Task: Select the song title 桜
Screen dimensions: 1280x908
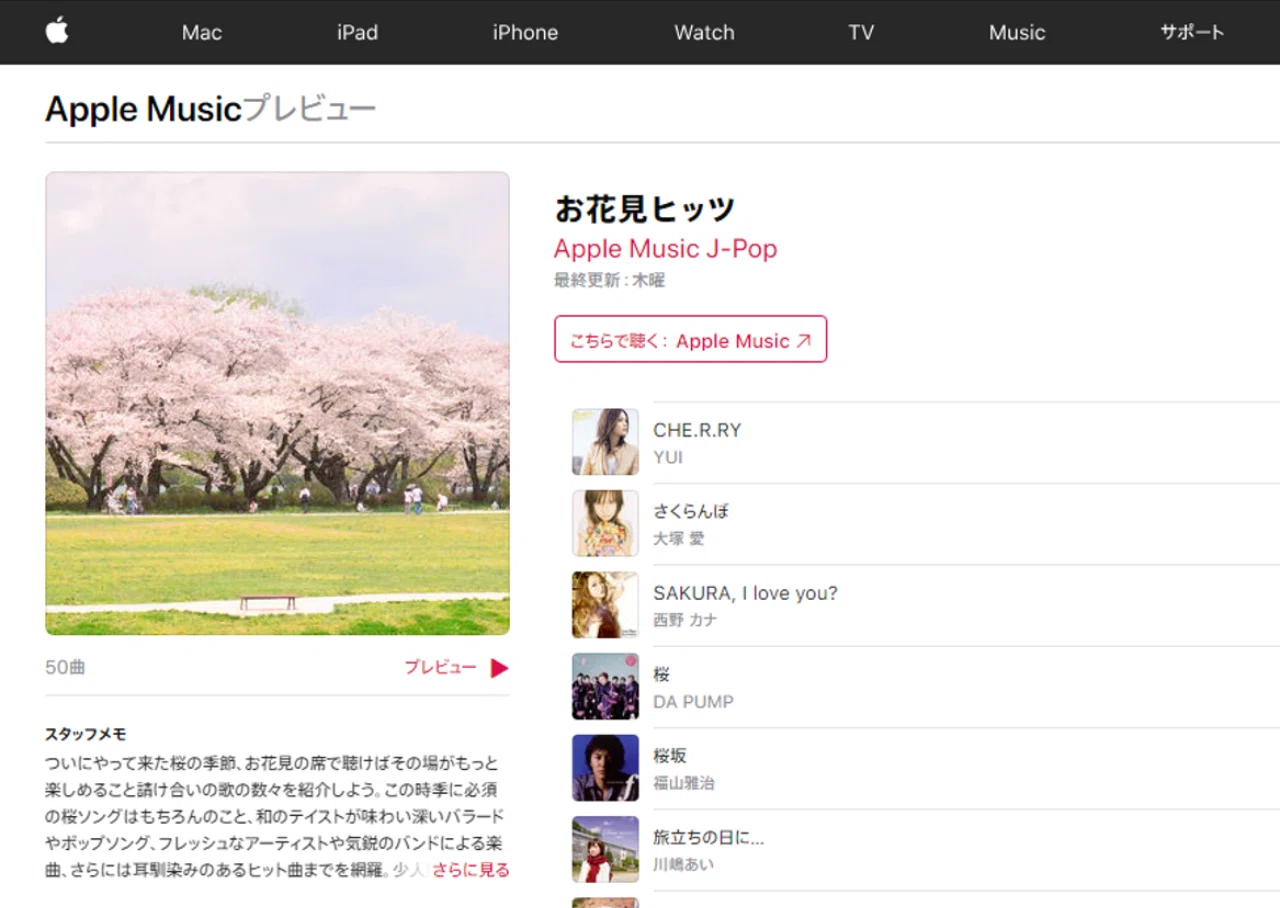Action: [662, 674]
